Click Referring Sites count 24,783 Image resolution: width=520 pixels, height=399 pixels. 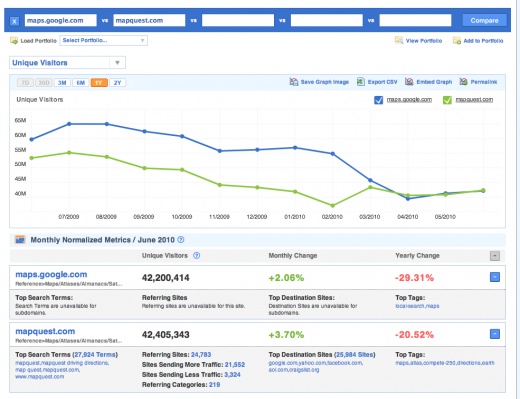(201, 355)
